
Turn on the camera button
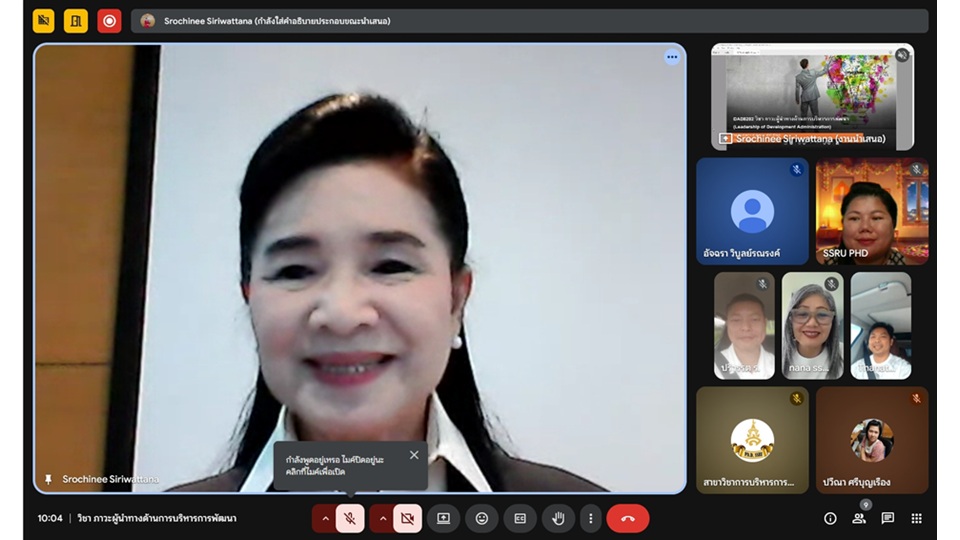click(407, 518)
